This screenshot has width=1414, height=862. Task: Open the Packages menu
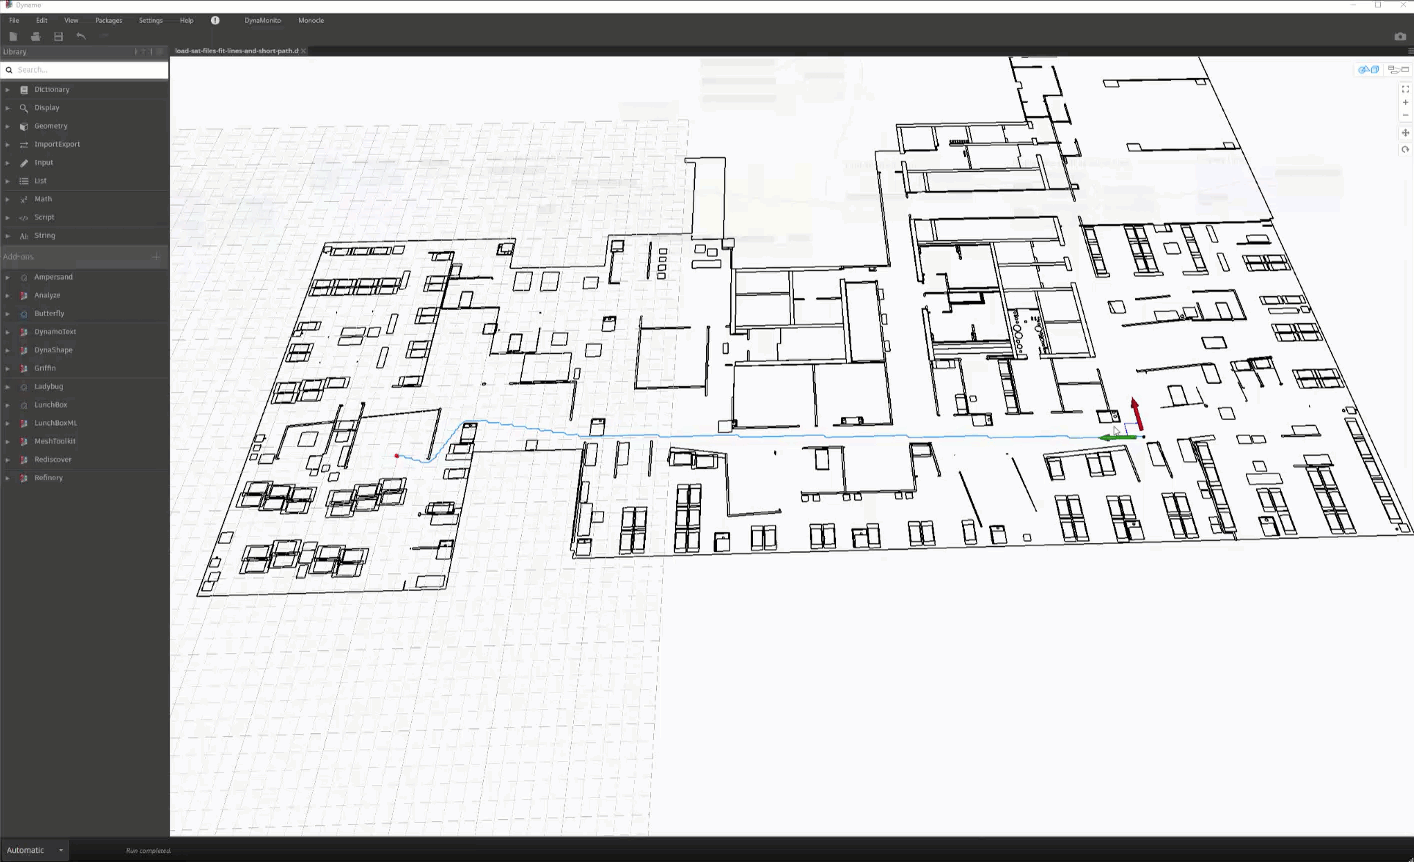point(109,20)
